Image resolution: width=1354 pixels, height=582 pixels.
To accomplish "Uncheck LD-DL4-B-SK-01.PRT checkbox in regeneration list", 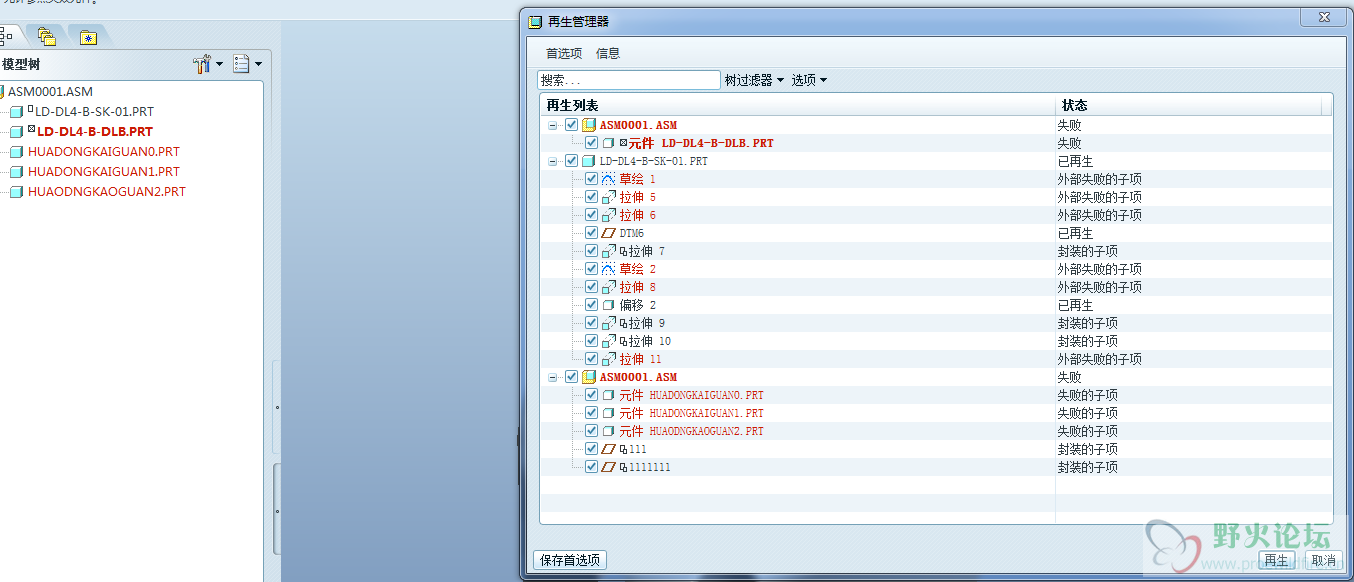I will click(x=572, y=161).
